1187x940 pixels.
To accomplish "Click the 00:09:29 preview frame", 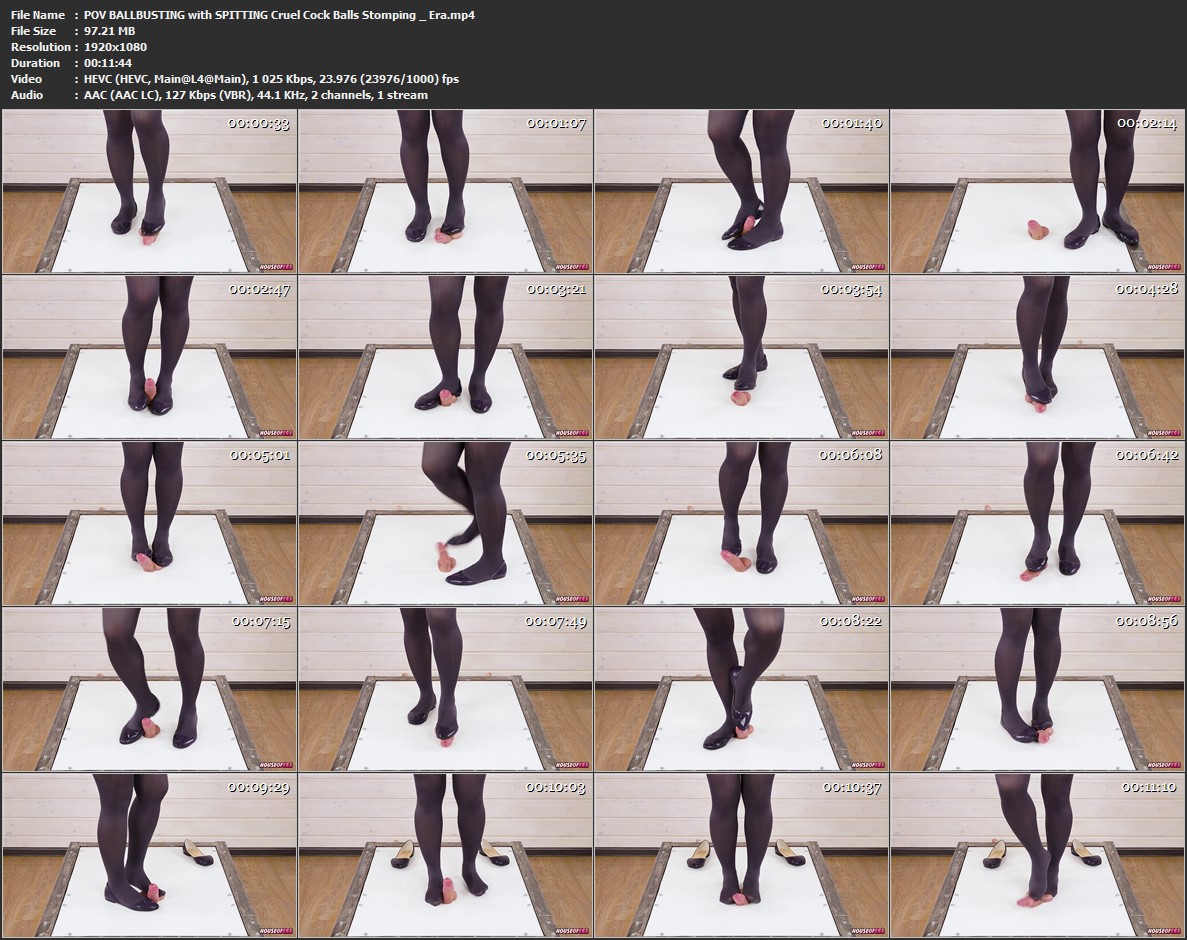I will [150, 855].
